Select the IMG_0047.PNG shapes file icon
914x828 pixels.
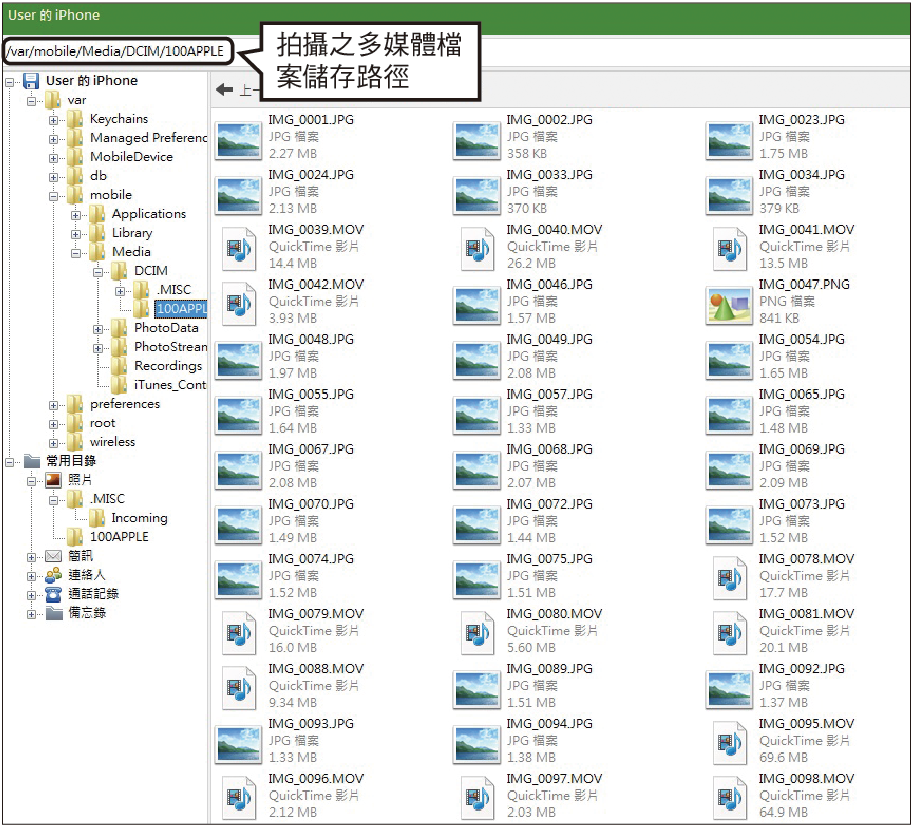[728, 306]
